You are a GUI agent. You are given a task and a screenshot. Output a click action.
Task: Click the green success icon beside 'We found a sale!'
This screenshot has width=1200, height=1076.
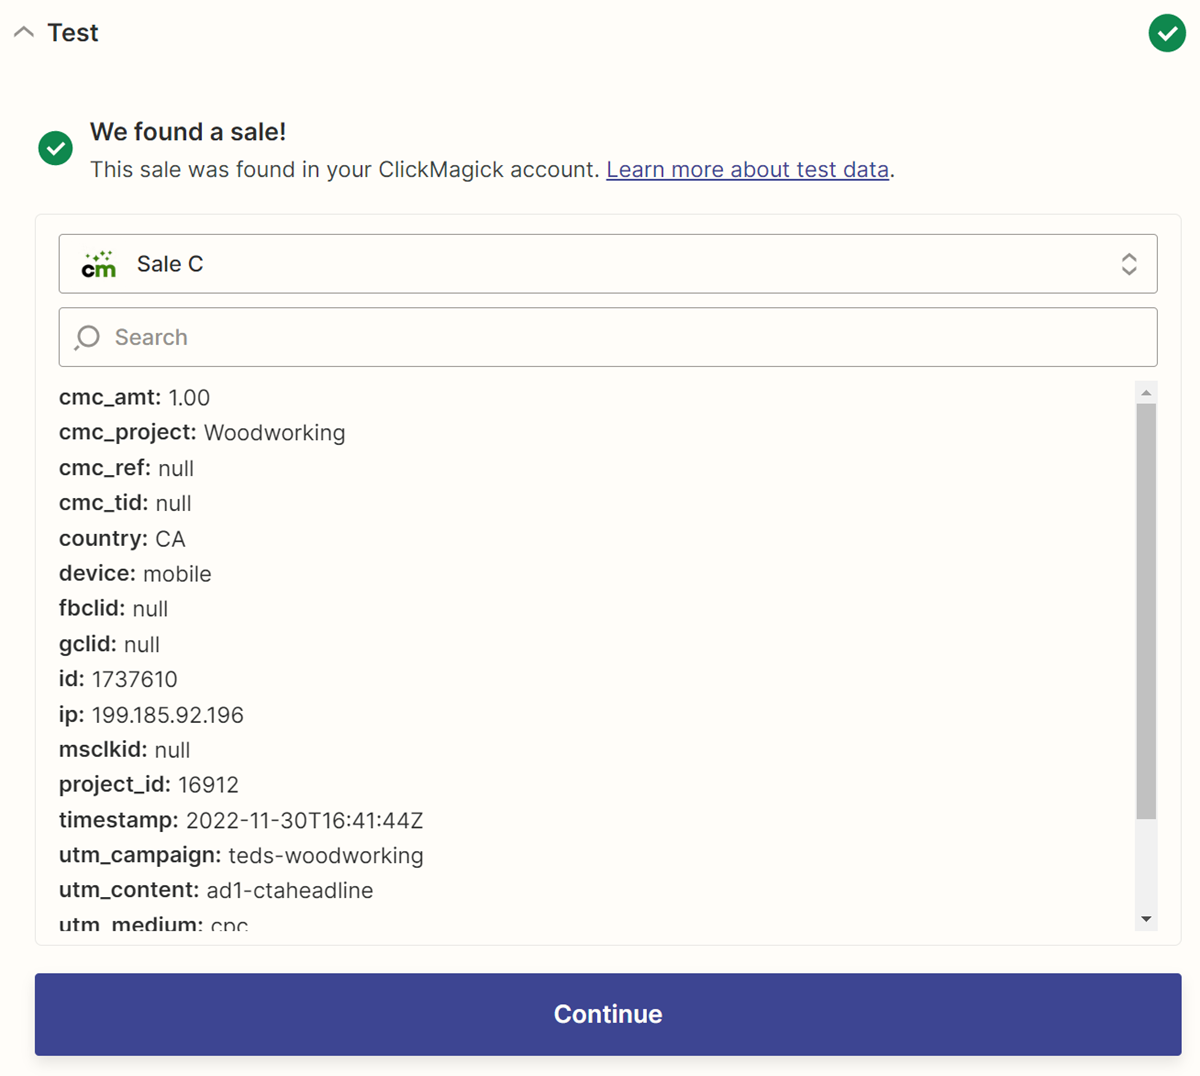click(56, 149)
